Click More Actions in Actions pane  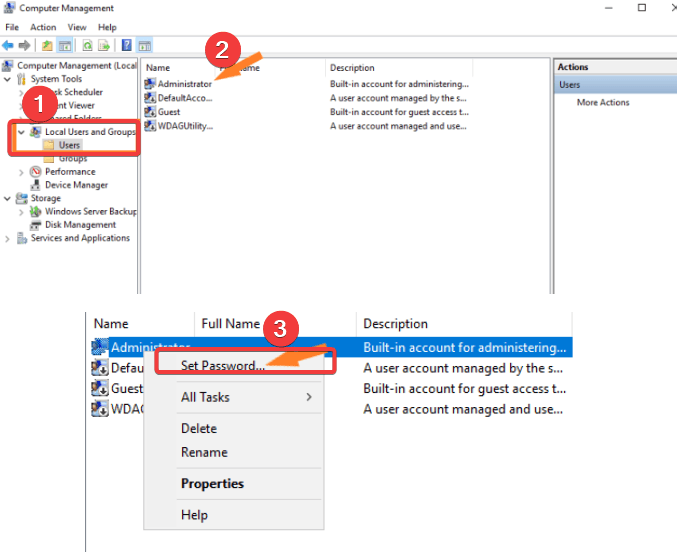point(602,103)
